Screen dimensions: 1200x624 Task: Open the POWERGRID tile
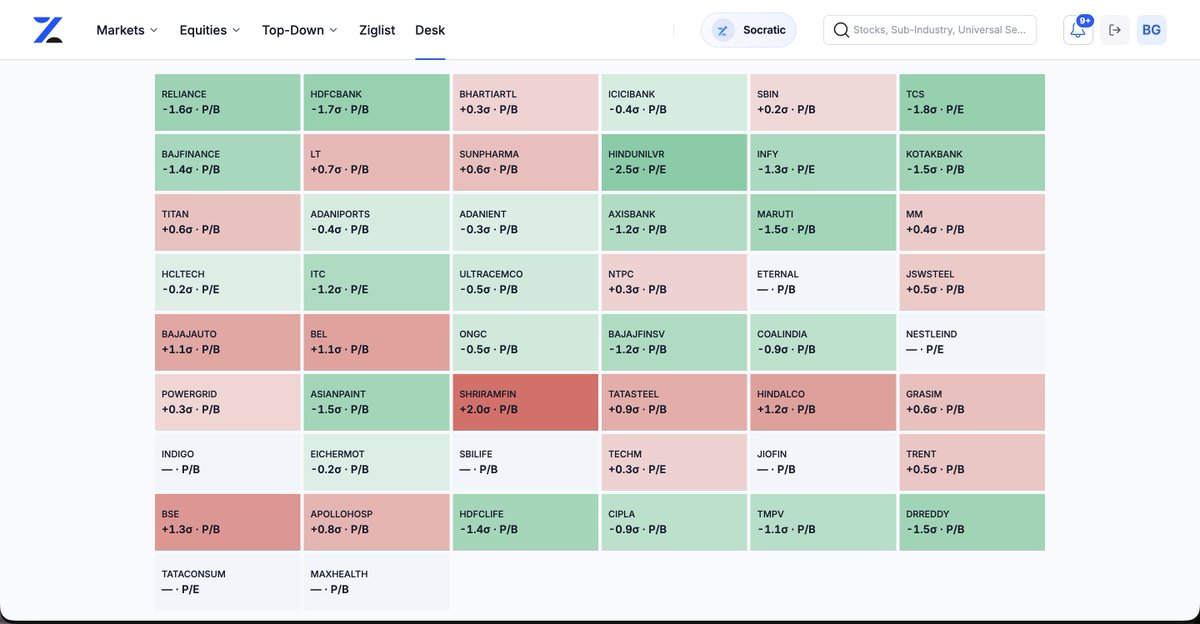pyautogui.click(x=227, y=402)
